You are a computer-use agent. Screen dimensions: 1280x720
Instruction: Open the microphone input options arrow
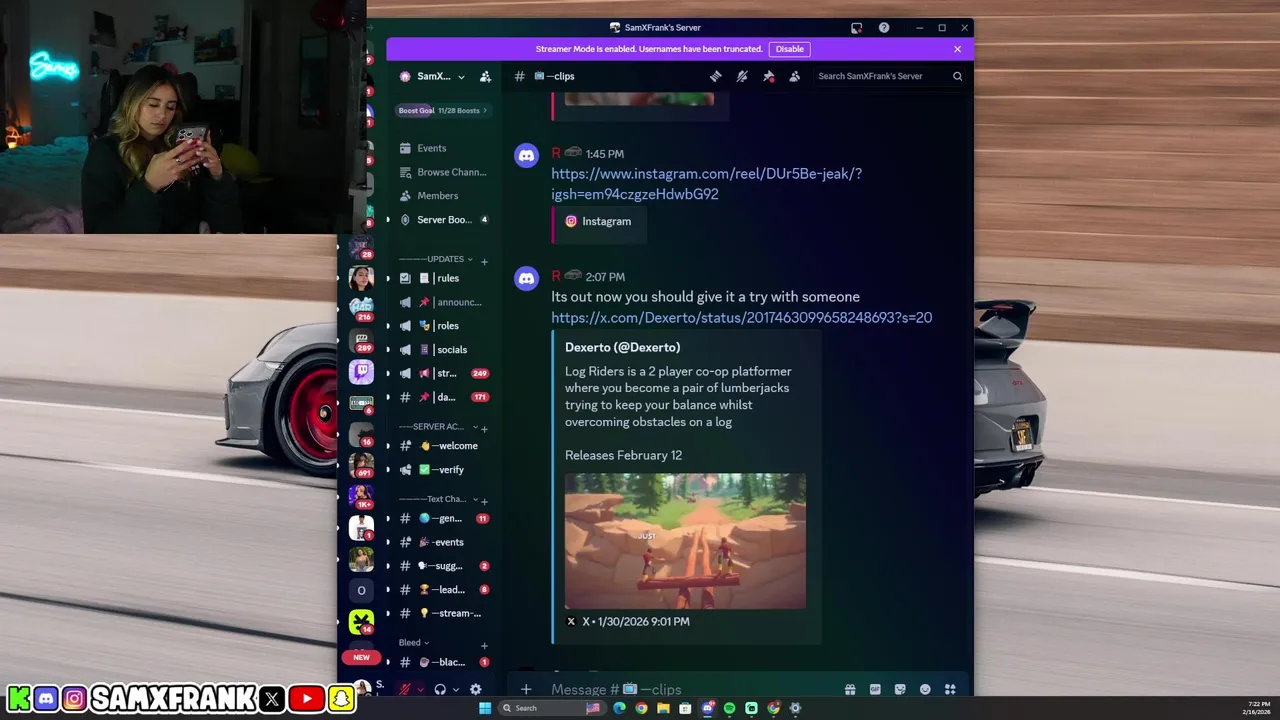point(420,689)
